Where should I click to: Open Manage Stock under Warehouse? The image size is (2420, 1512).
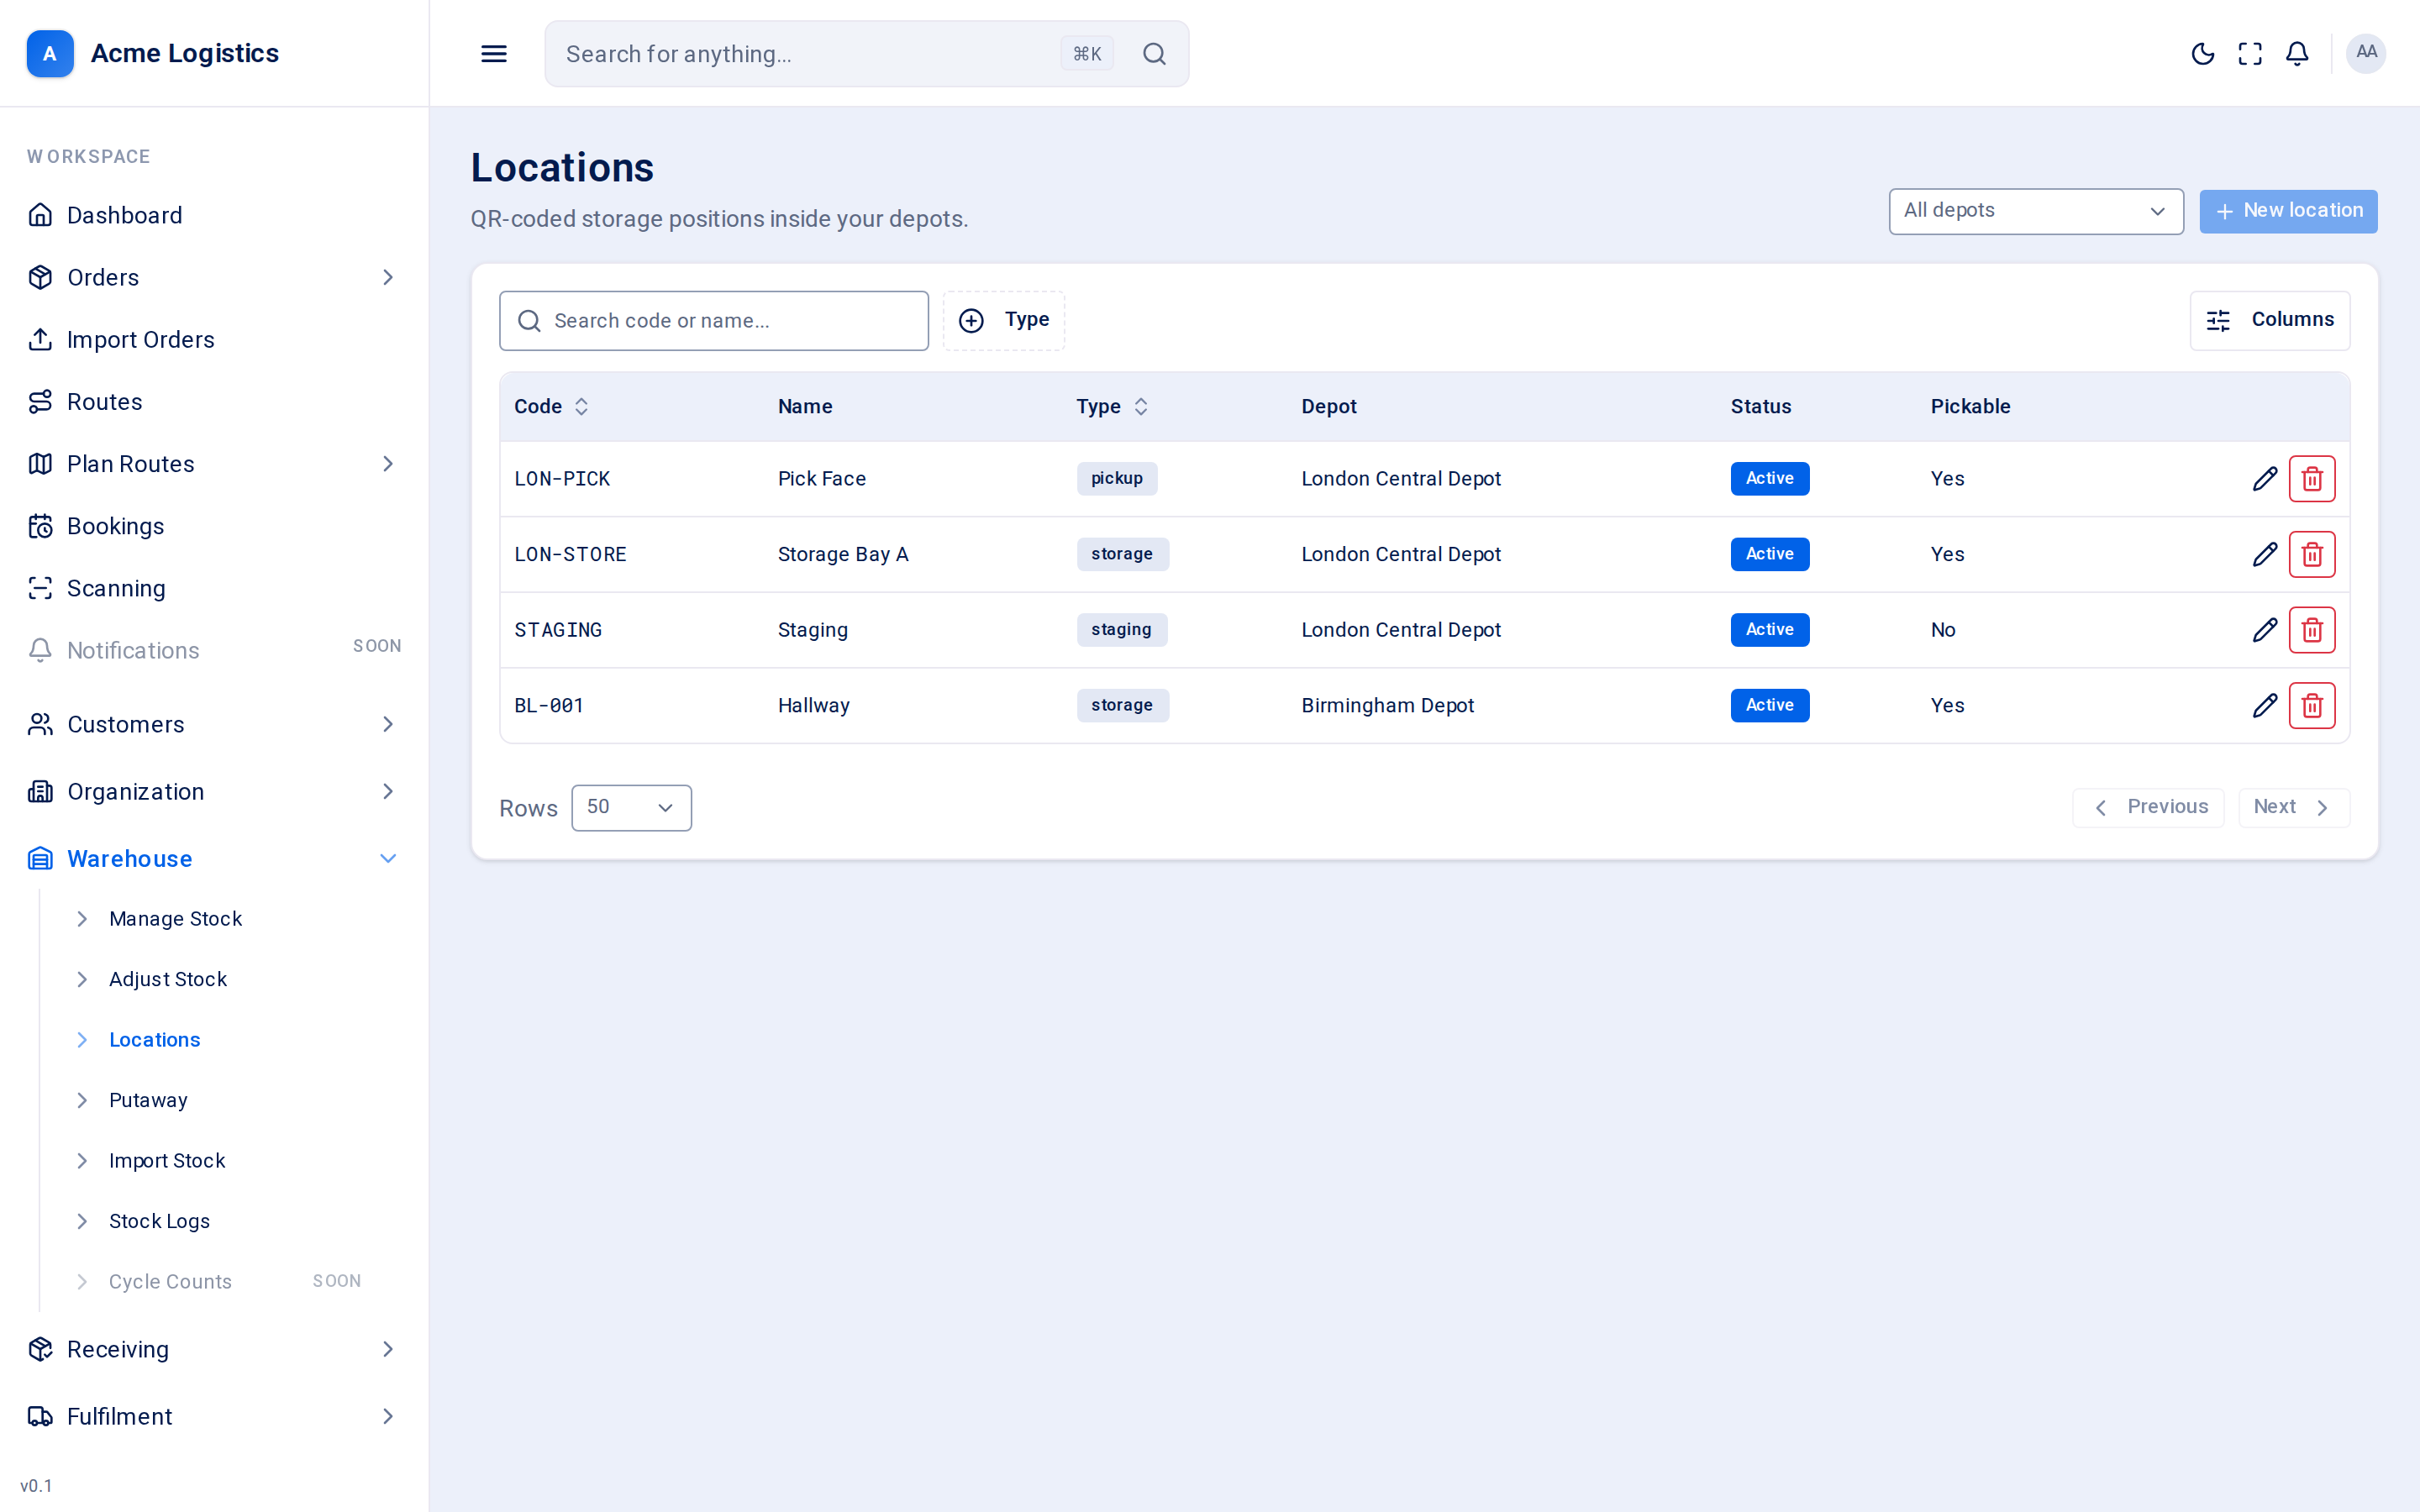coord(175,919)
